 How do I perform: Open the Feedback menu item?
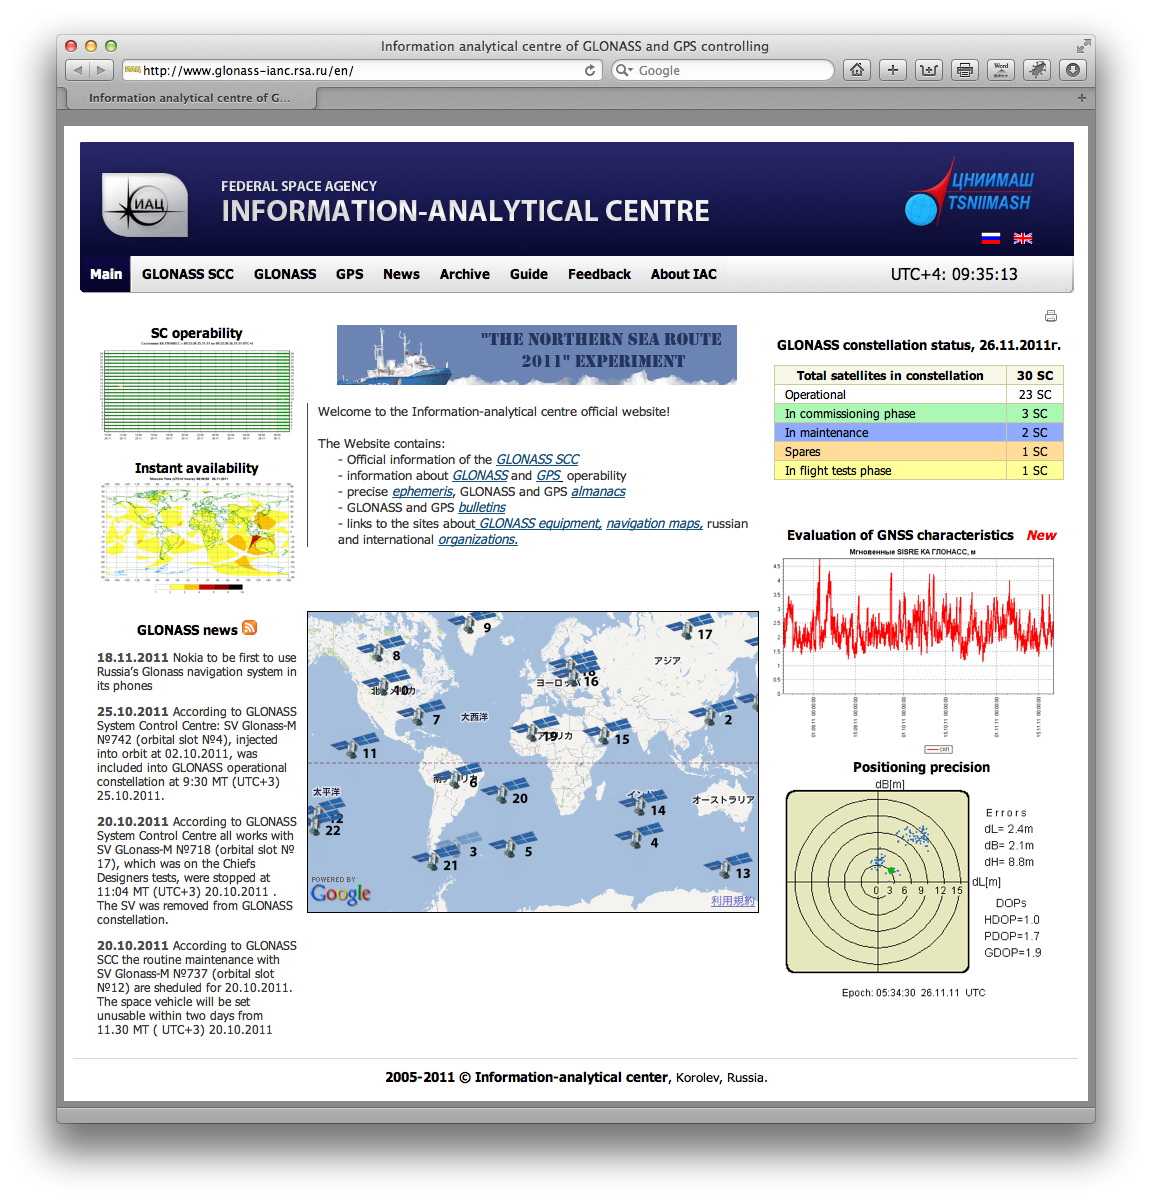(599, 274)
